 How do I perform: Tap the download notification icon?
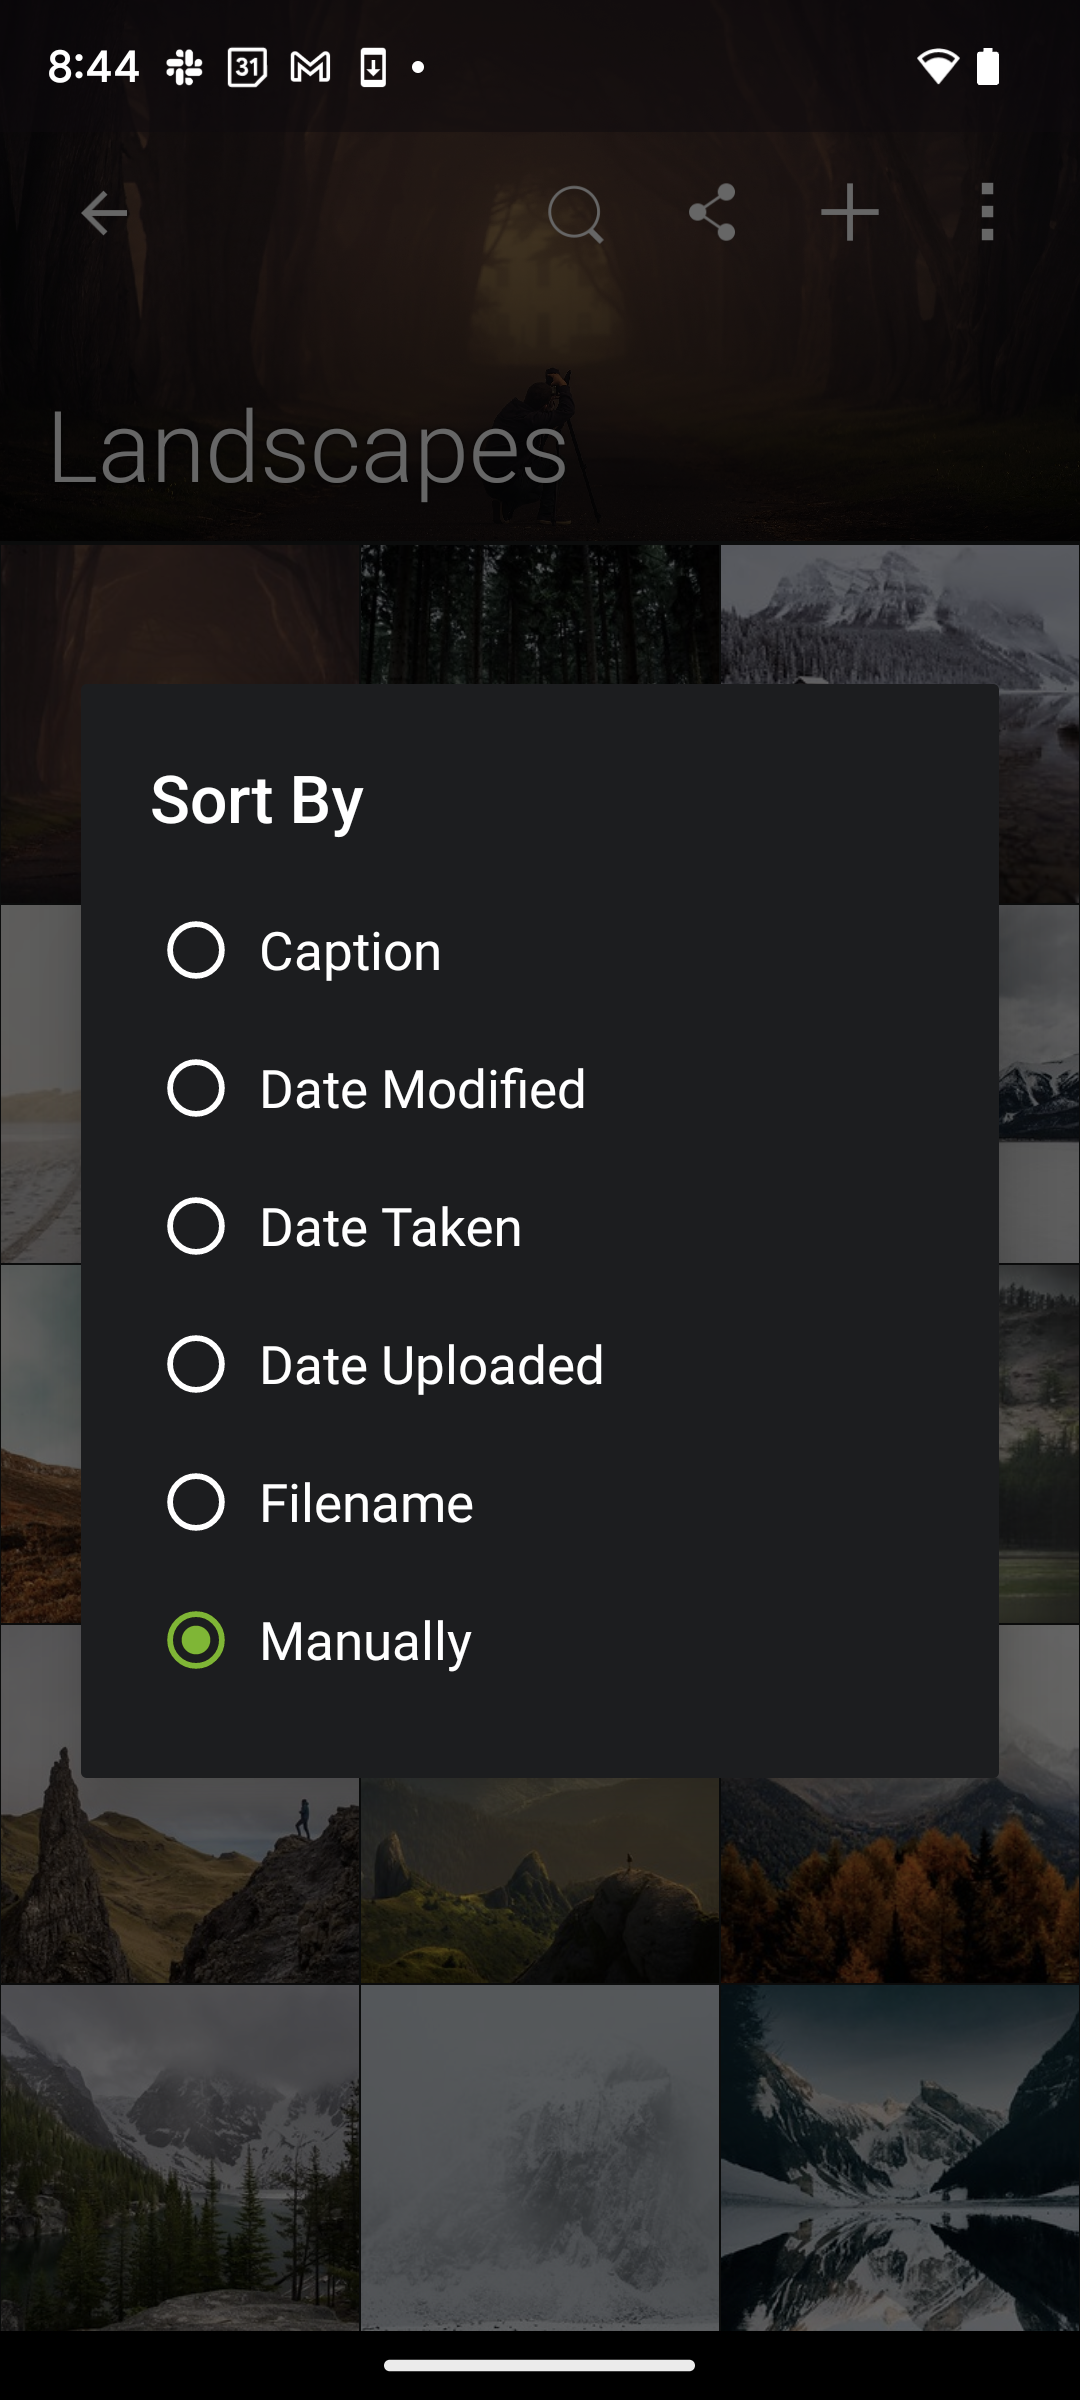point(373,68)
